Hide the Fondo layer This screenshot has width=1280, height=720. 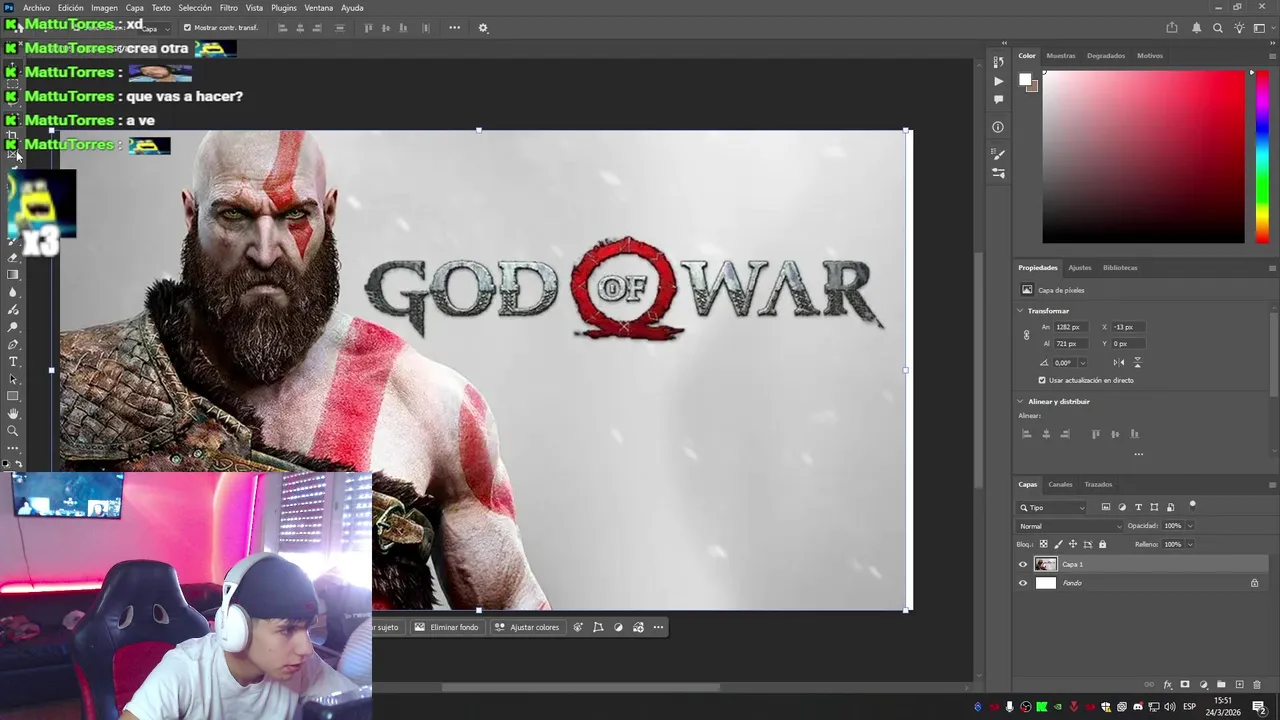point(1022,583)
